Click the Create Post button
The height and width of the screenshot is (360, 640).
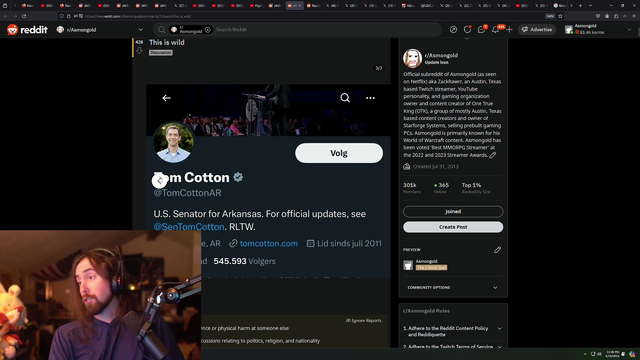pyautogui.click(x=453, y=227)
